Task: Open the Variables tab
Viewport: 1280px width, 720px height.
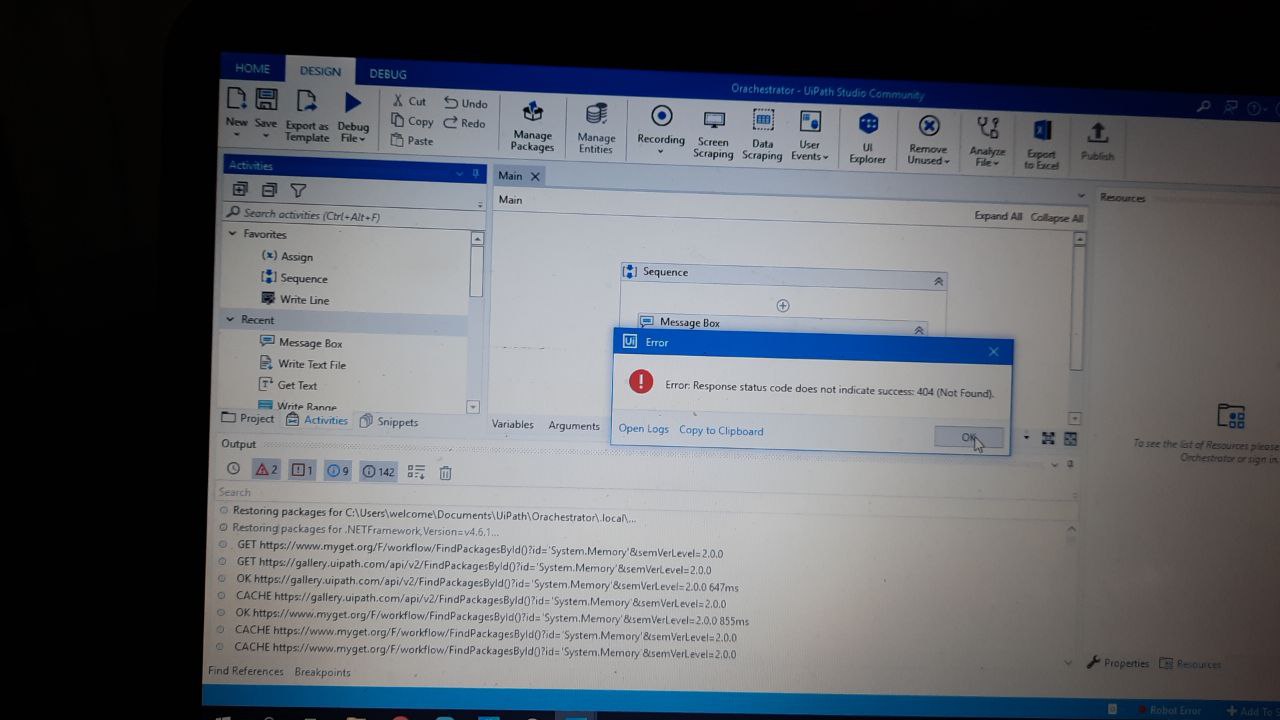Action: [513, 424]
